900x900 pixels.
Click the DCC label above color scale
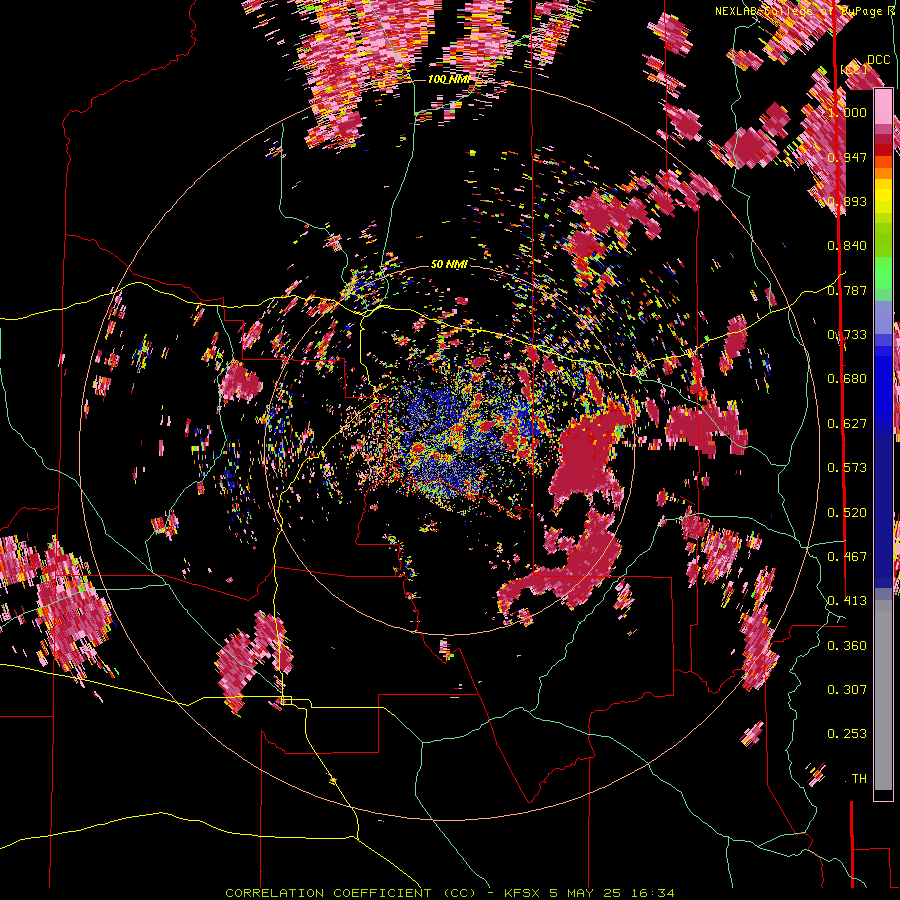click(x=879, y=60)
